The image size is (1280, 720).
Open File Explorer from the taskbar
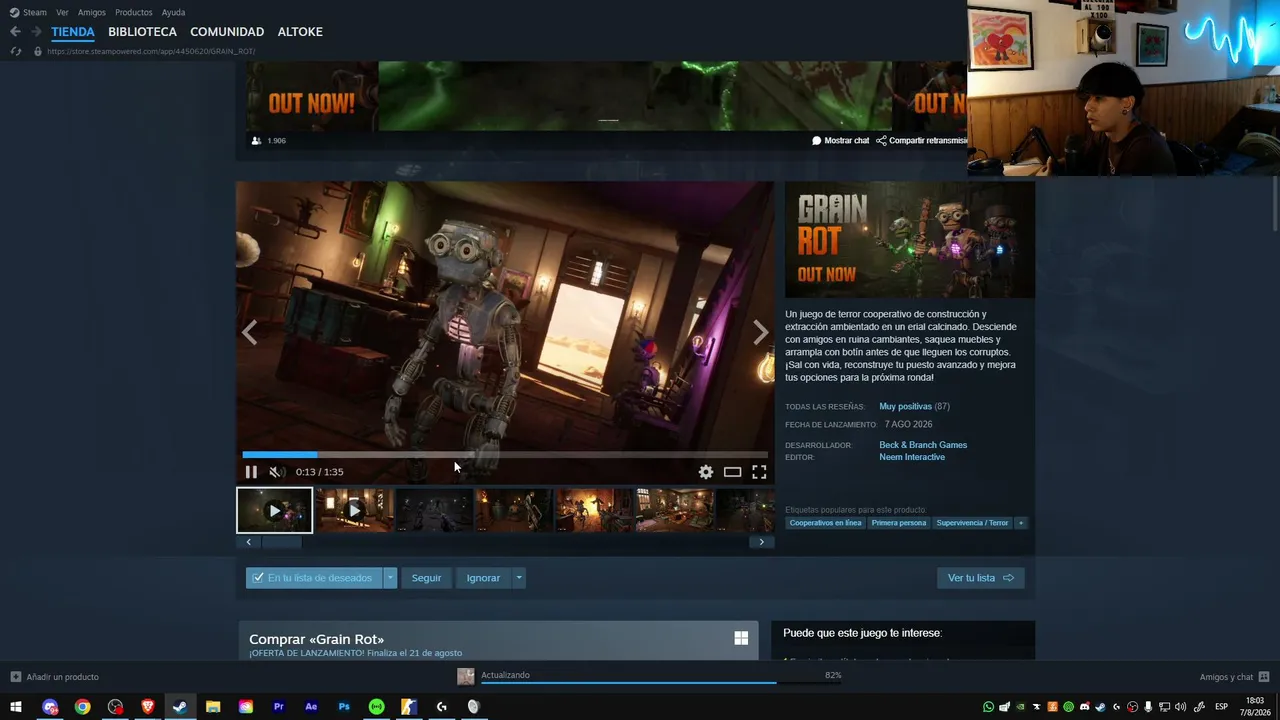tap(213, 707)
